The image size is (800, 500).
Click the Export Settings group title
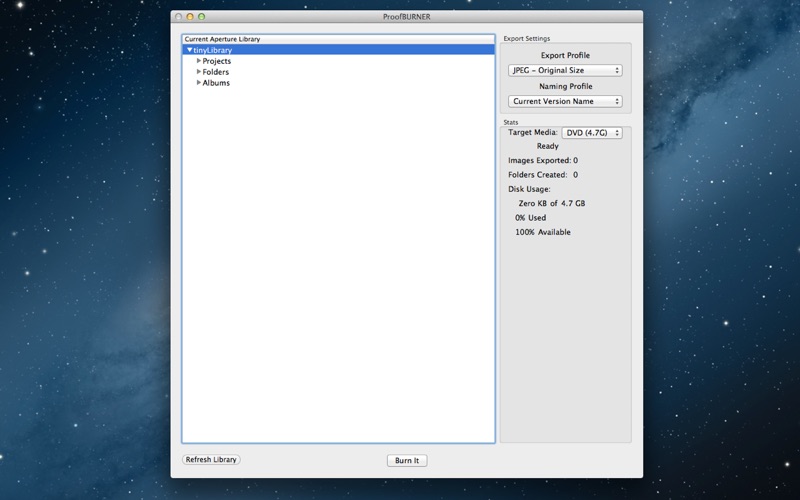[x=527, y=38]
